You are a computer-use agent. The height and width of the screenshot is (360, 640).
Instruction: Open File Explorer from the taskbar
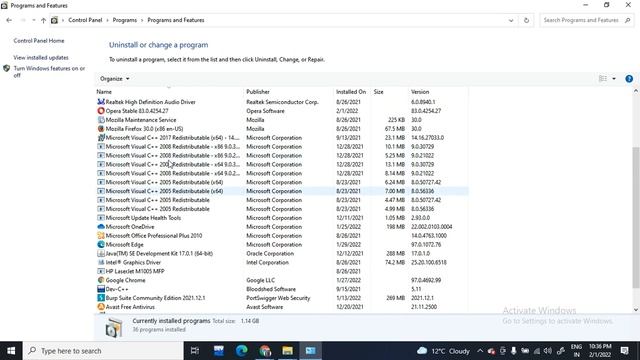click(287, 351)
